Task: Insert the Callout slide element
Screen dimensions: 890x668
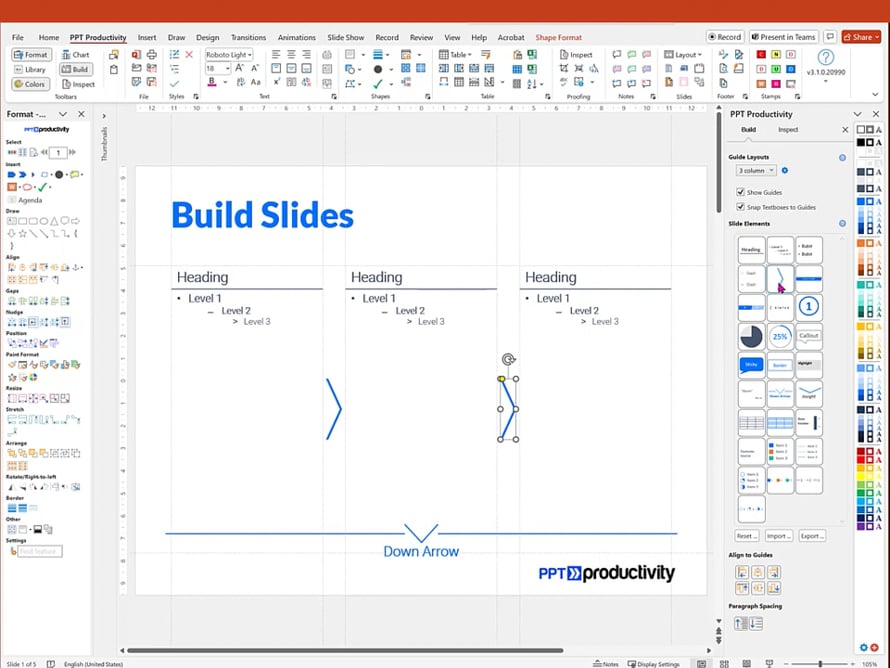Action: click(x=808, y=336)
